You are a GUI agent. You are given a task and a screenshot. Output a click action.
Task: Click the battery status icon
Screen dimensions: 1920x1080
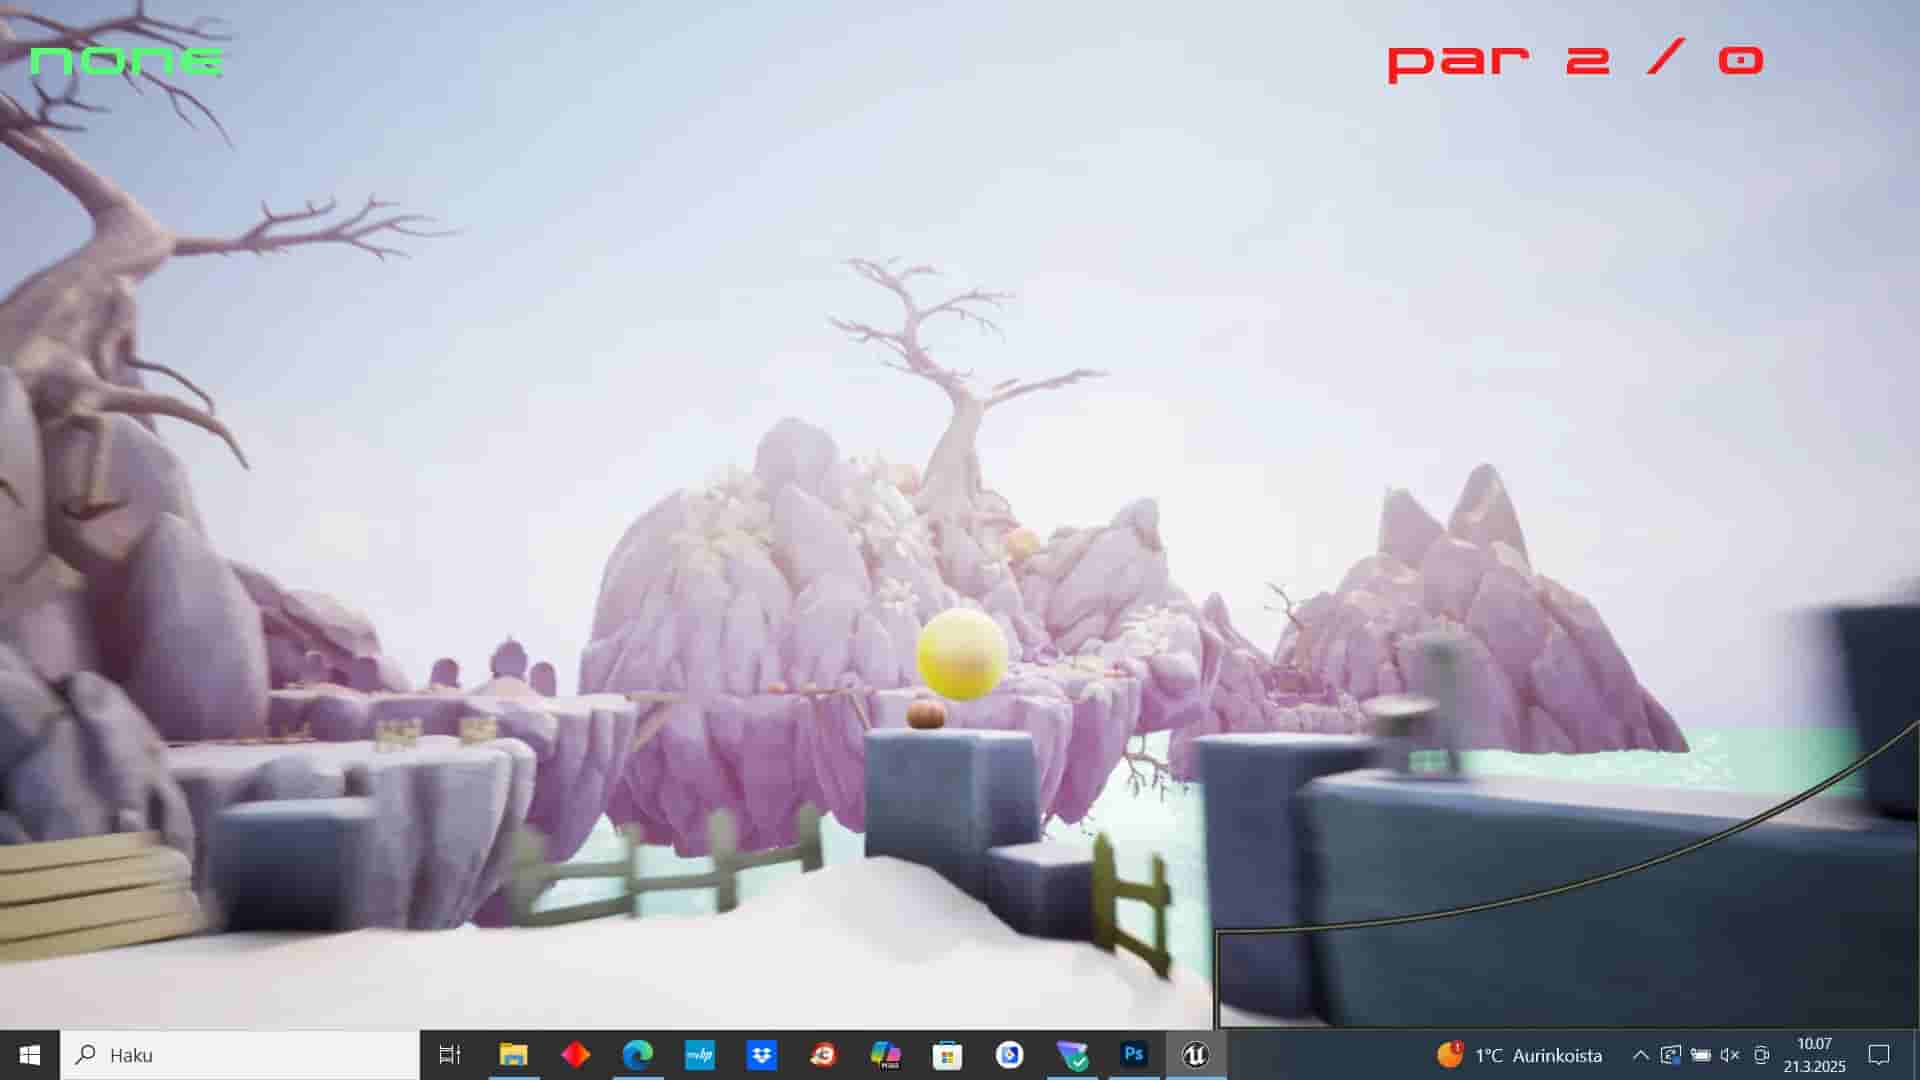(x=1700, y=1055)
